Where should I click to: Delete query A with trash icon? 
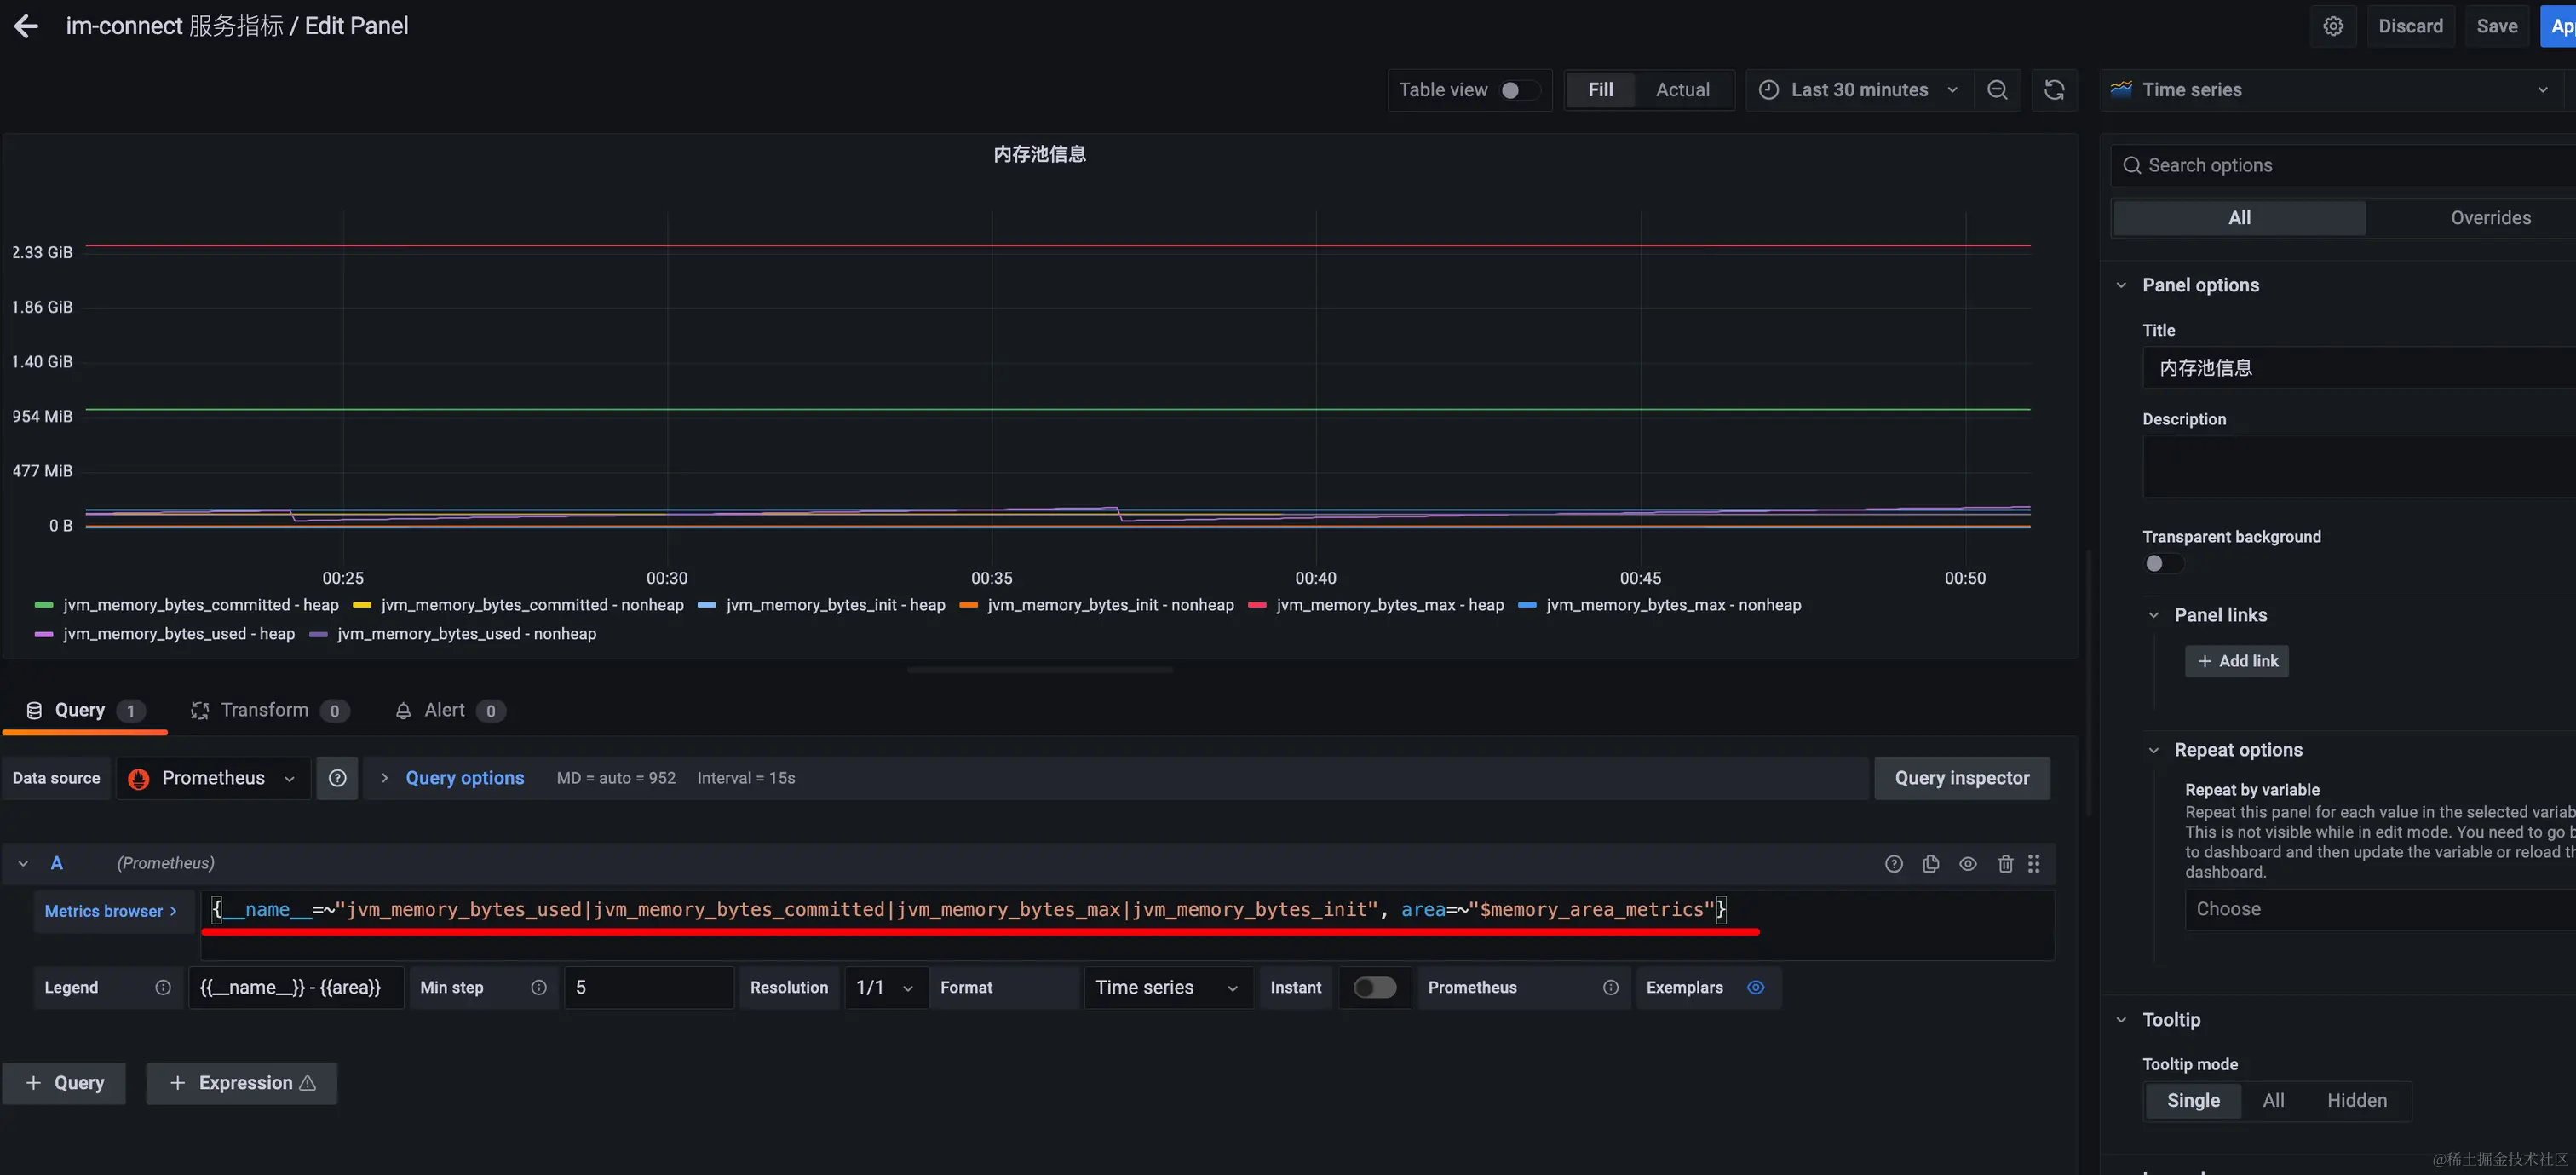click(2005, 864)
